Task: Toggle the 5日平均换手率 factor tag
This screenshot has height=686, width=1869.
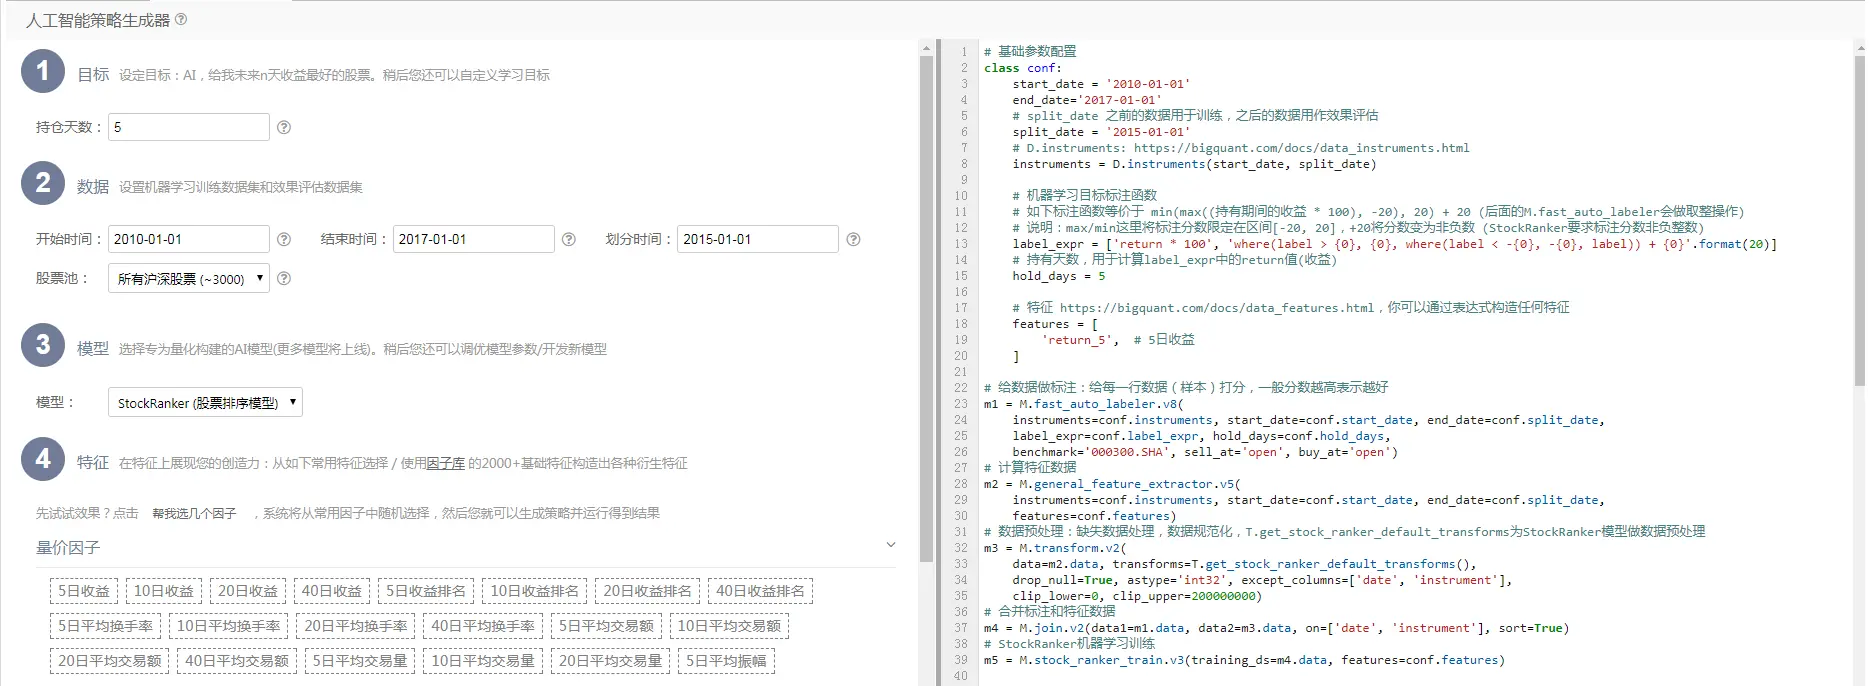Action: pyautogui.click(x=105, y=626)
